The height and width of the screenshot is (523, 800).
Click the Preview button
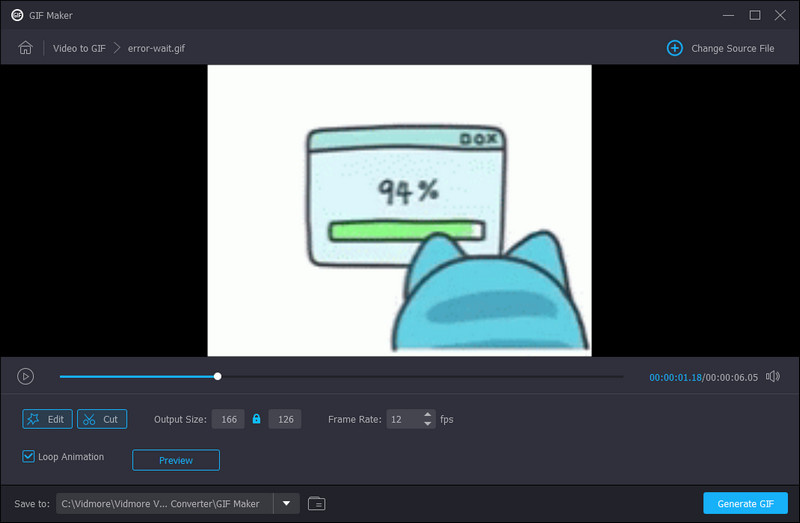point(176,460)
